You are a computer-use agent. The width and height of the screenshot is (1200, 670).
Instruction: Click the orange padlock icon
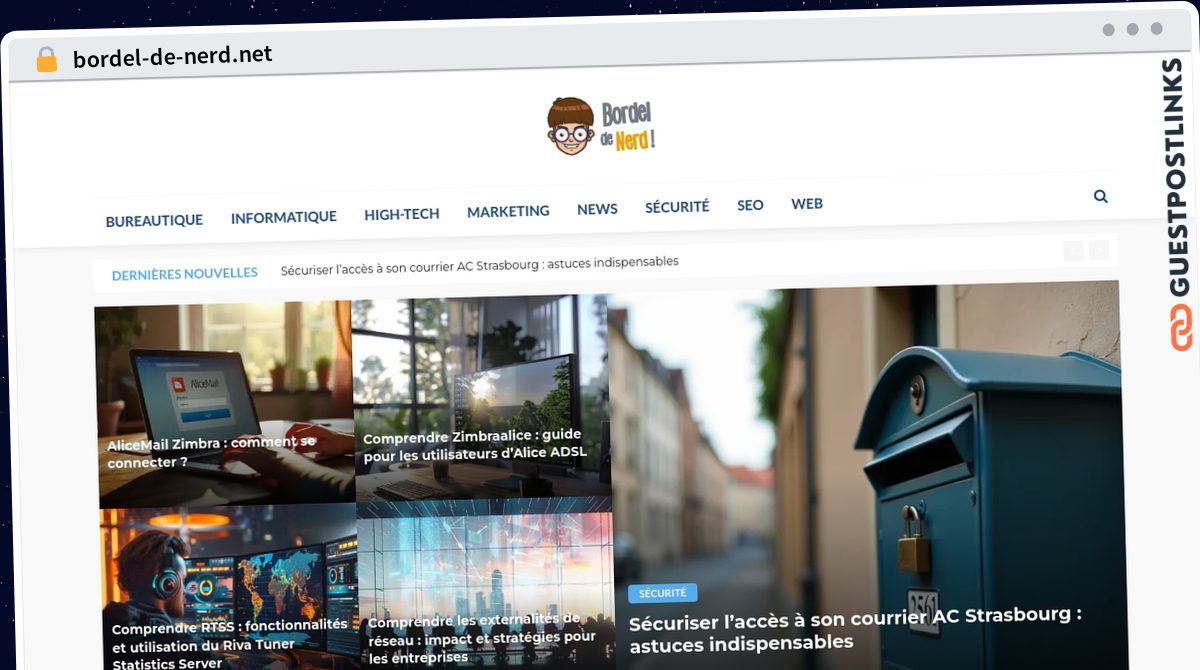tap(47, 60)
